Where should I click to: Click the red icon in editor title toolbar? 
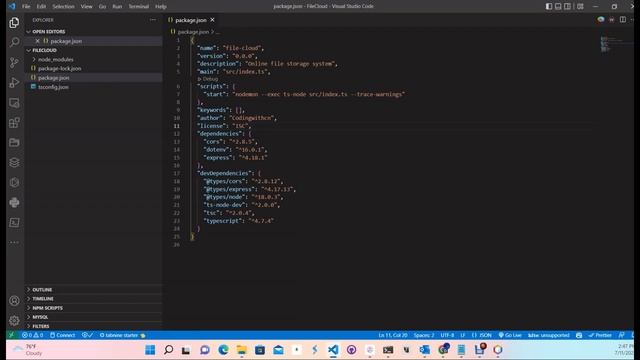point(611,20)
